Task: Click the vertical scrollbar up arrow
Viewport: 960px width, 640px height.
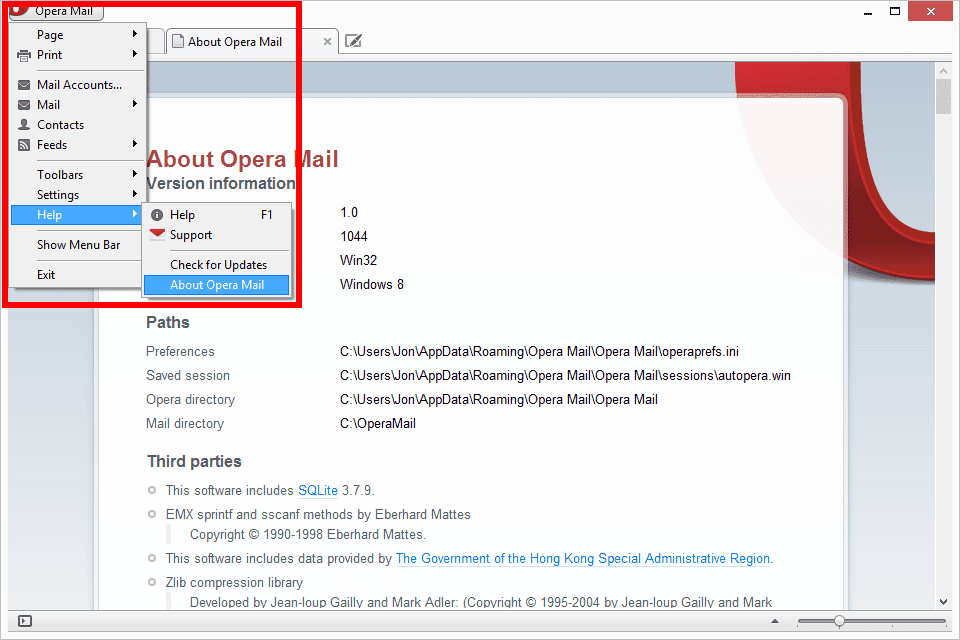Action: [943, 72]
